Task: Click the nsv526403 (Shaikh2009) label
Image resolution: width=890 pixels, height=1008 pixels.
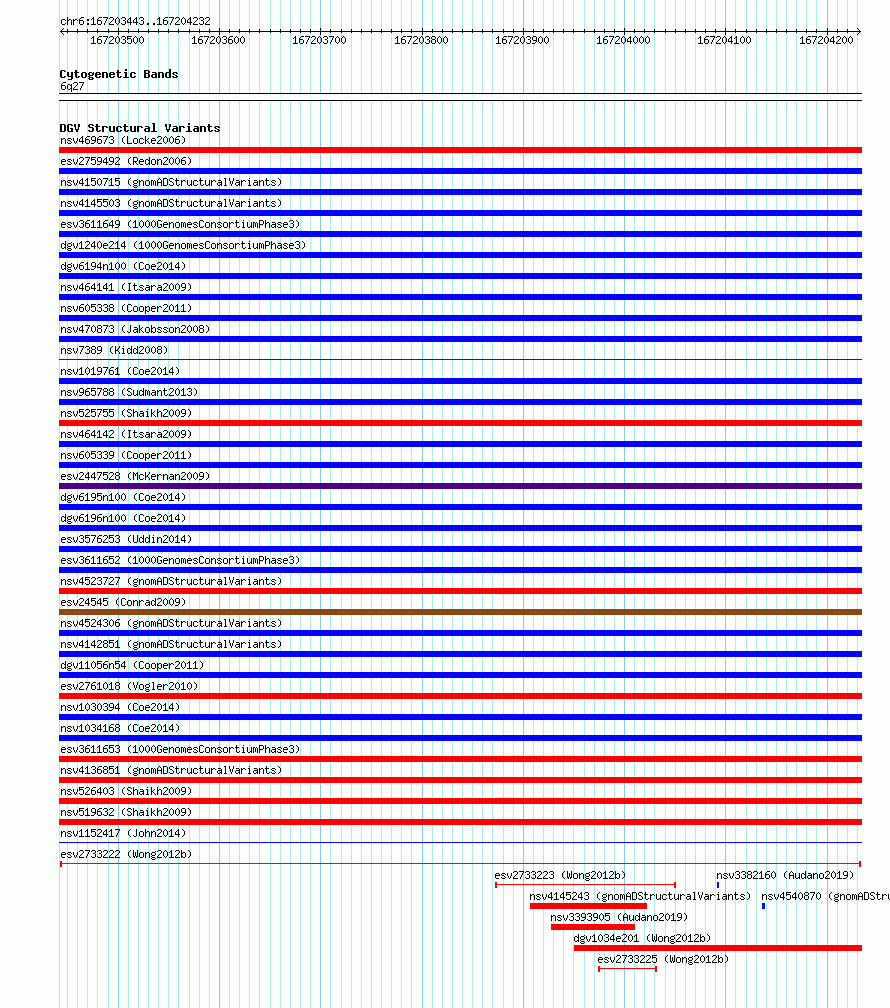Action: pyautogui.click(x=126, y=791)
